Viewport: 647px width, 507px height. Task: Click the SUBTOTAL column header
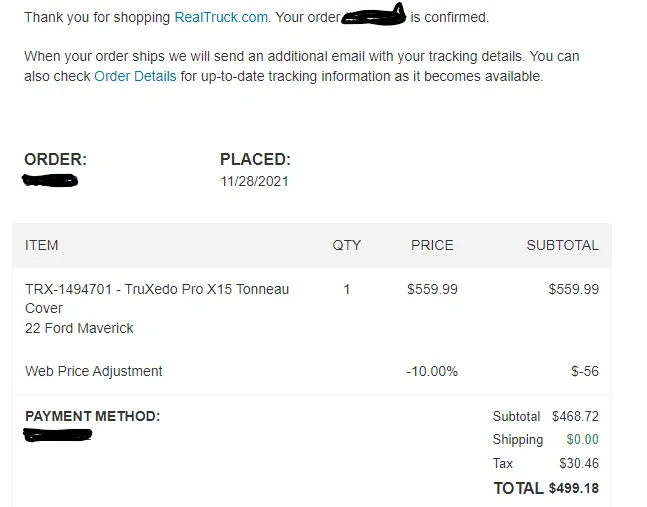point(562,245)
